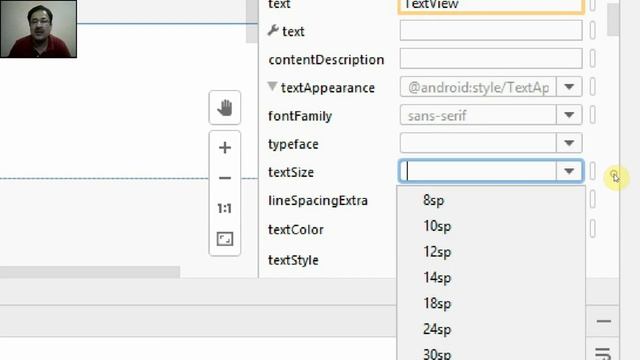
Task: Click the contentDescription input field
Action: tap(491, 59)
